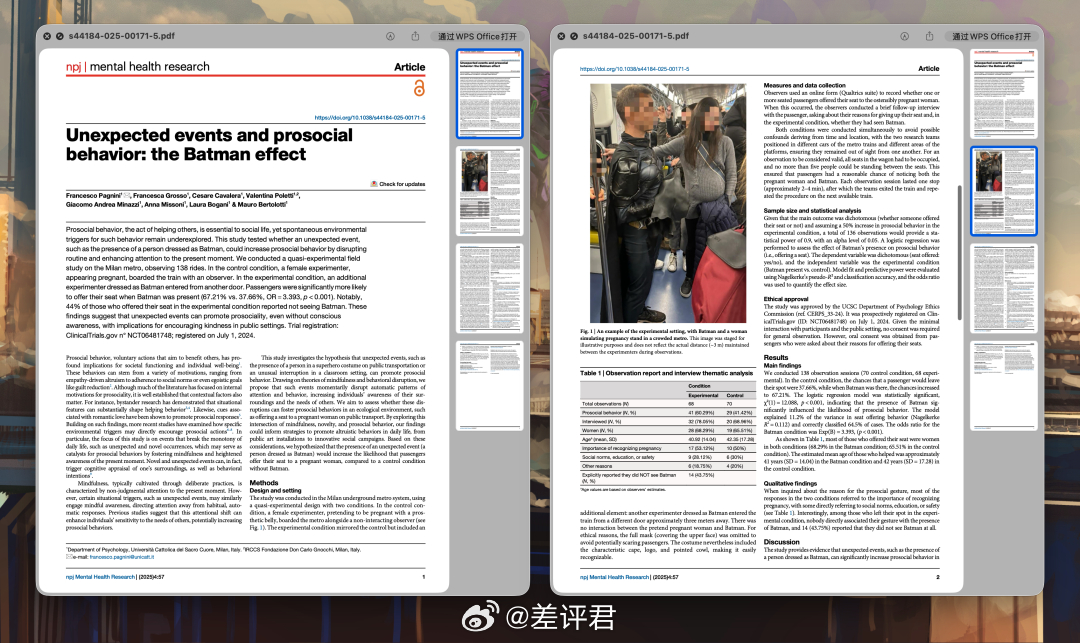Click 'Check for updates' badge under the title
Screen dimensions: 1080x643
397,184
